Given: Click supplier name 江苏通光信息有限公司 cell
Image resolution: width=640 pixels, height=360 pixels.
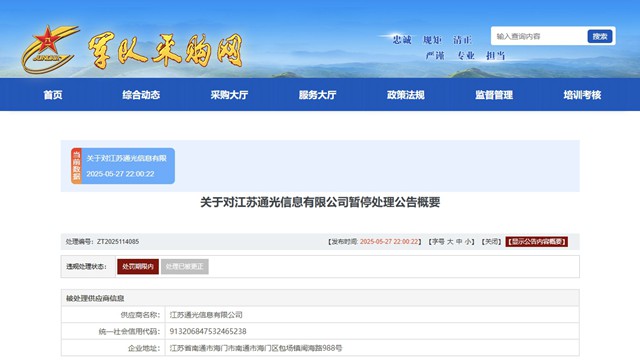Looking at the screenshot, I should 206,315.
